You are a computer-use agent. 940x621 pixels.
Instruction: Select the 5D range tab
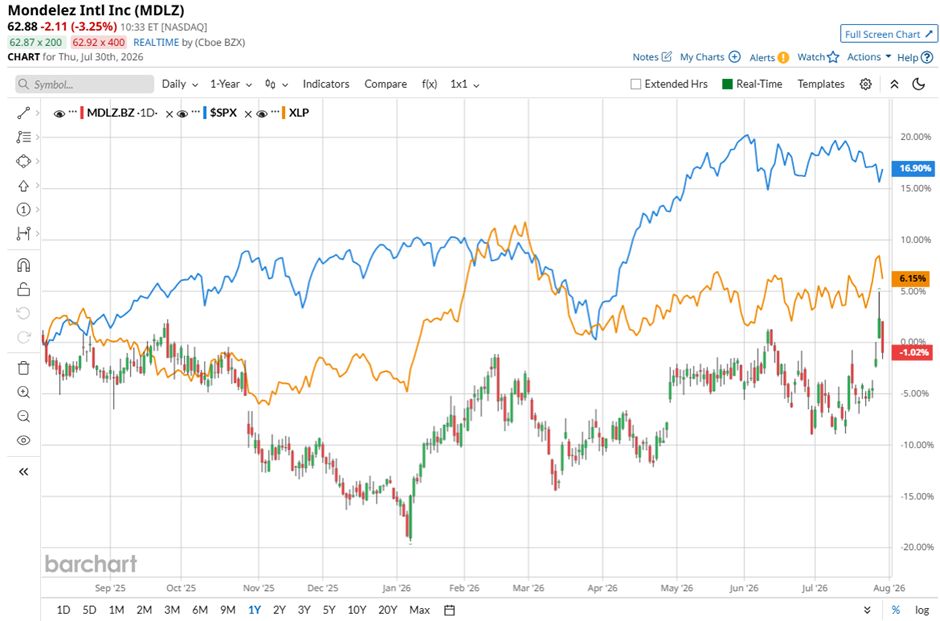(x=89, y=610)
